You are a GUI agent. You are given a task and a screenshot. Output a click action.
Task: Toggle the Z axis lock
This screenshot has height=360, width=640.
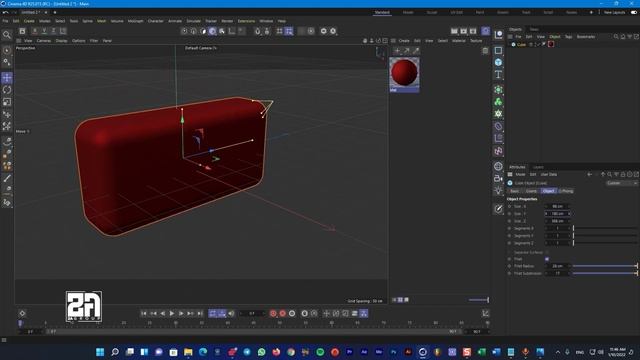pos(53,31)
